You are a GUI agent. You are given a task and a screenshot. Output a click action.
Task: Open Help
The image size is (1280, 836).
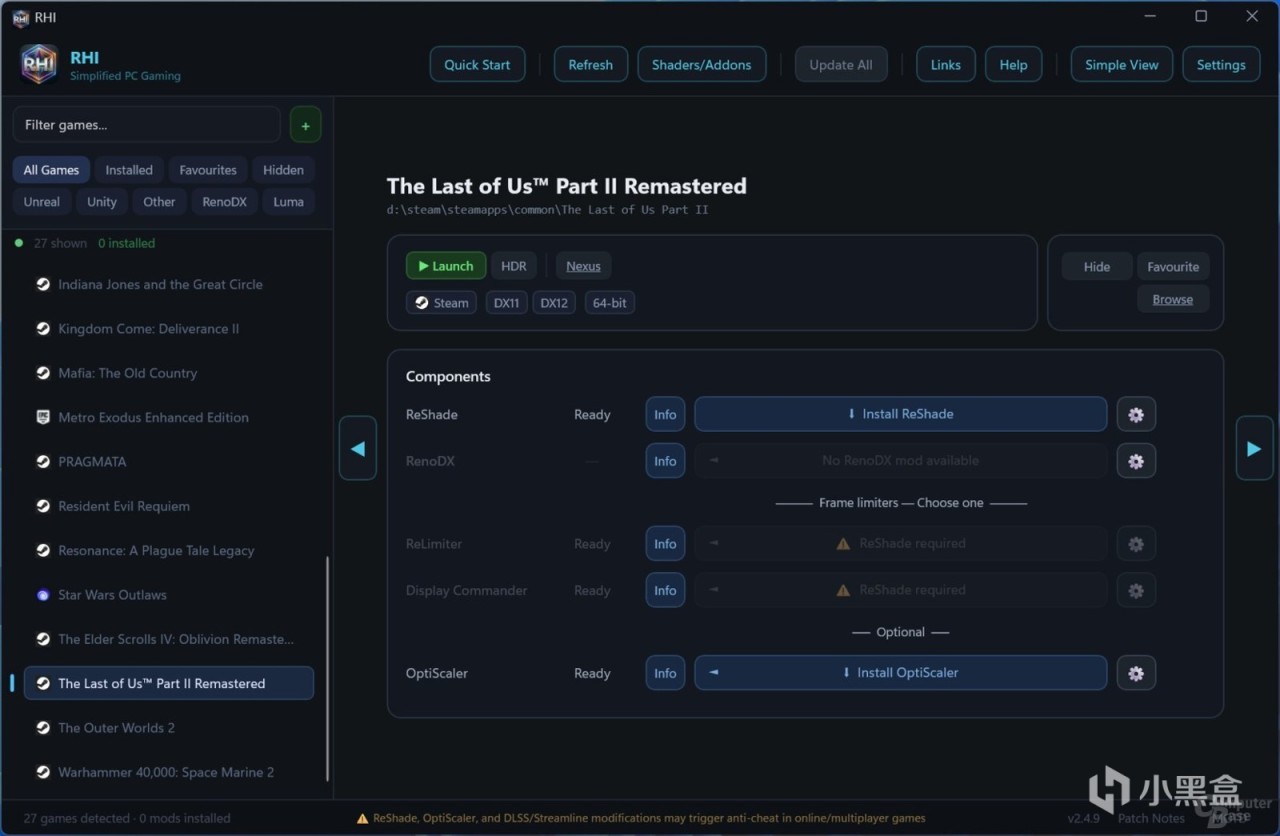click(x=1013, y=65)
